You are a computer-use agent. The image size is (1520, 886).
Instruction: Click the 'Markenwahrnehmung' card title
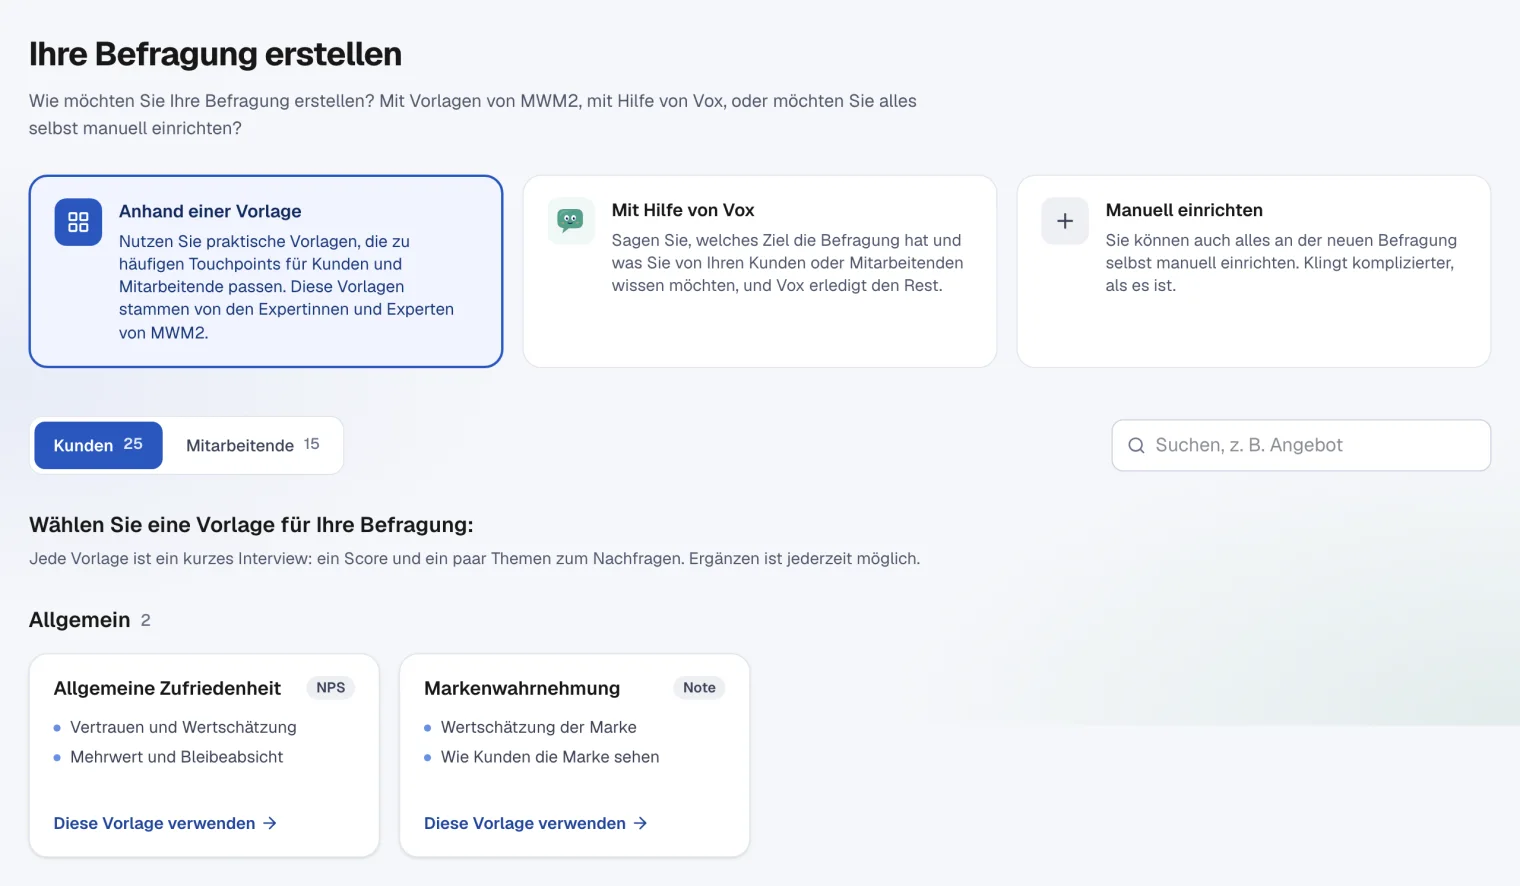coord(522,688)
